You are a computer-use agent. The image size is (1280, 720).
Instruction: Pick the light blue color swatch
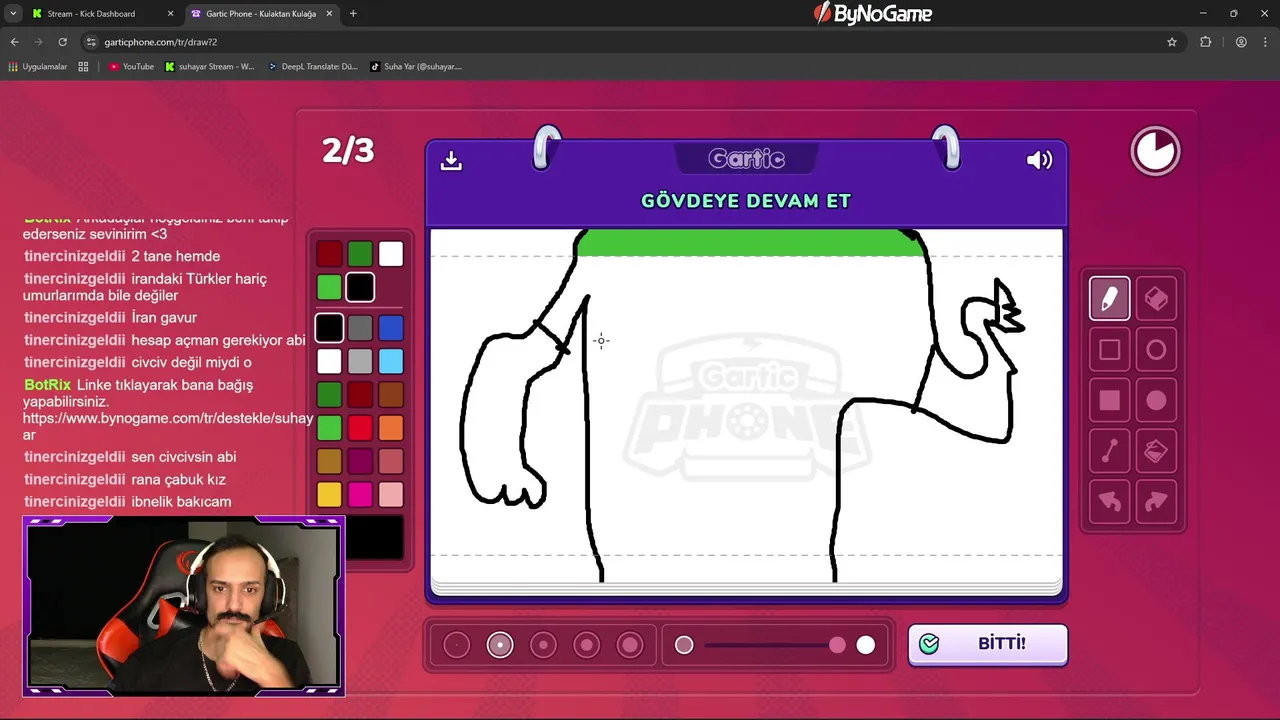(391, 361)
